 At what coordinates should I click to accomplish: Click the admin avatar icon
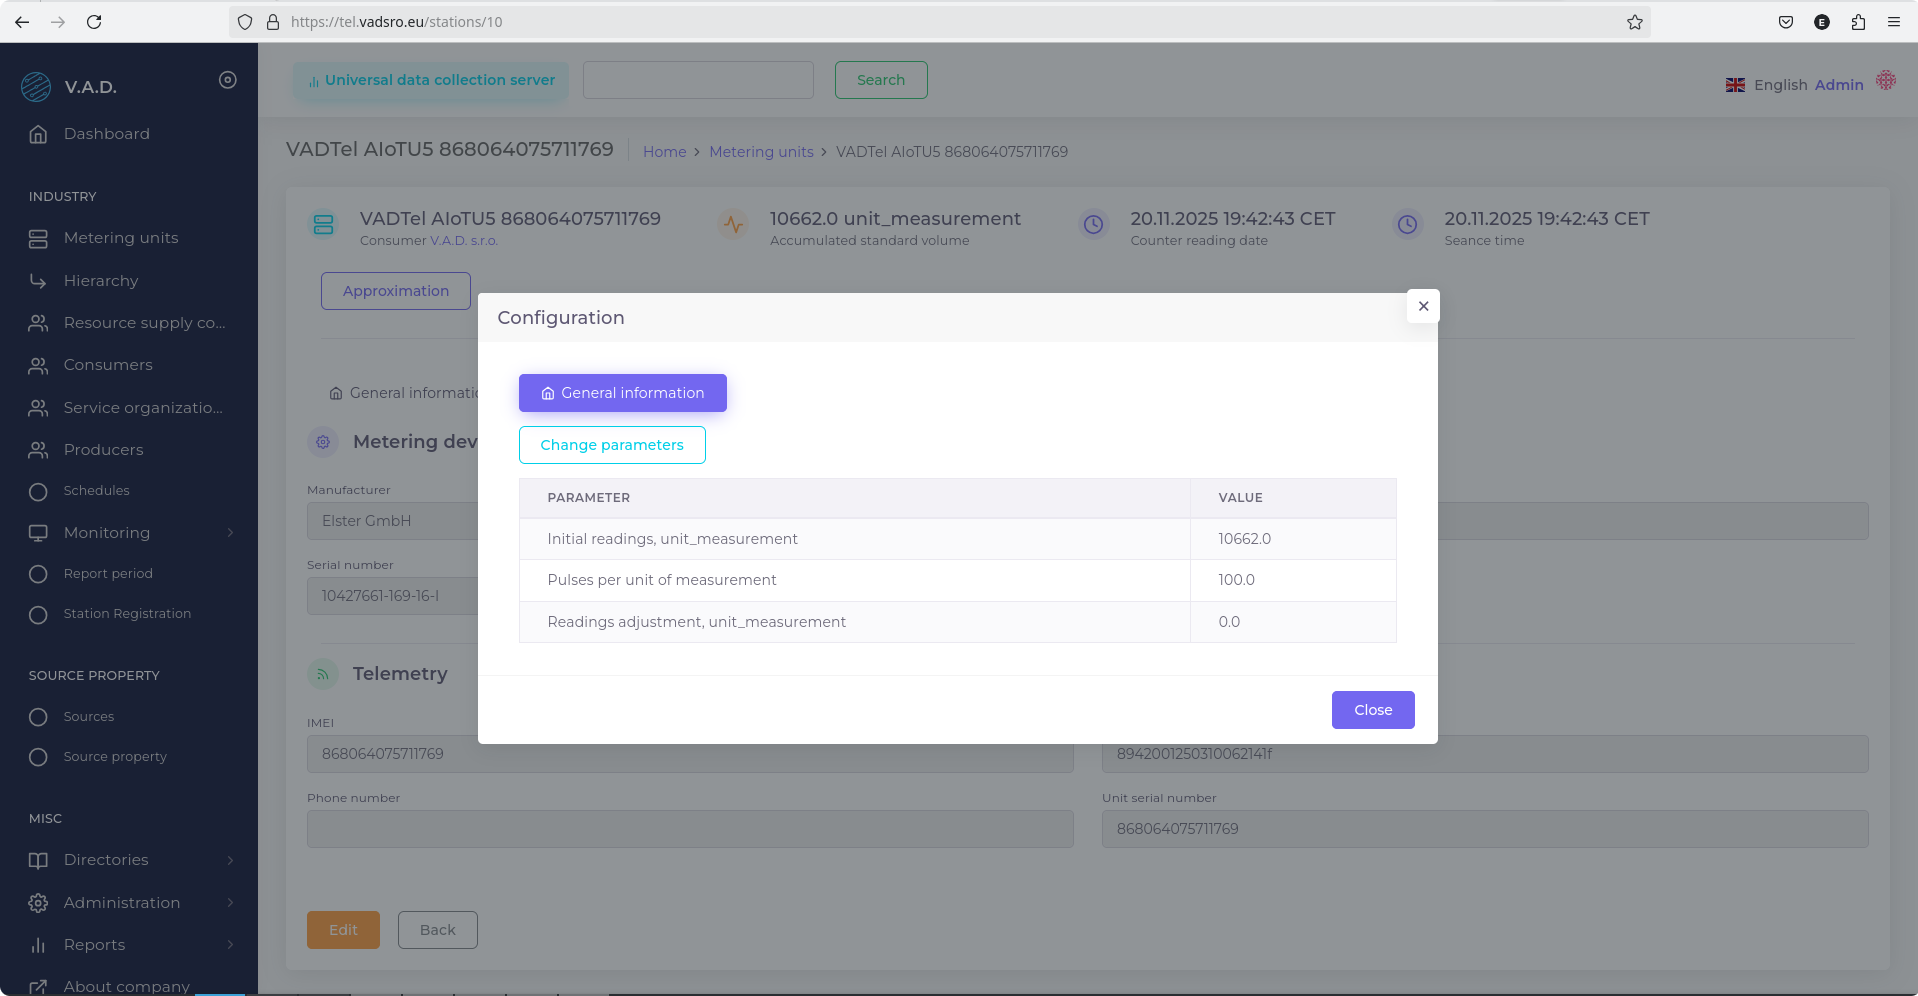1885,81
